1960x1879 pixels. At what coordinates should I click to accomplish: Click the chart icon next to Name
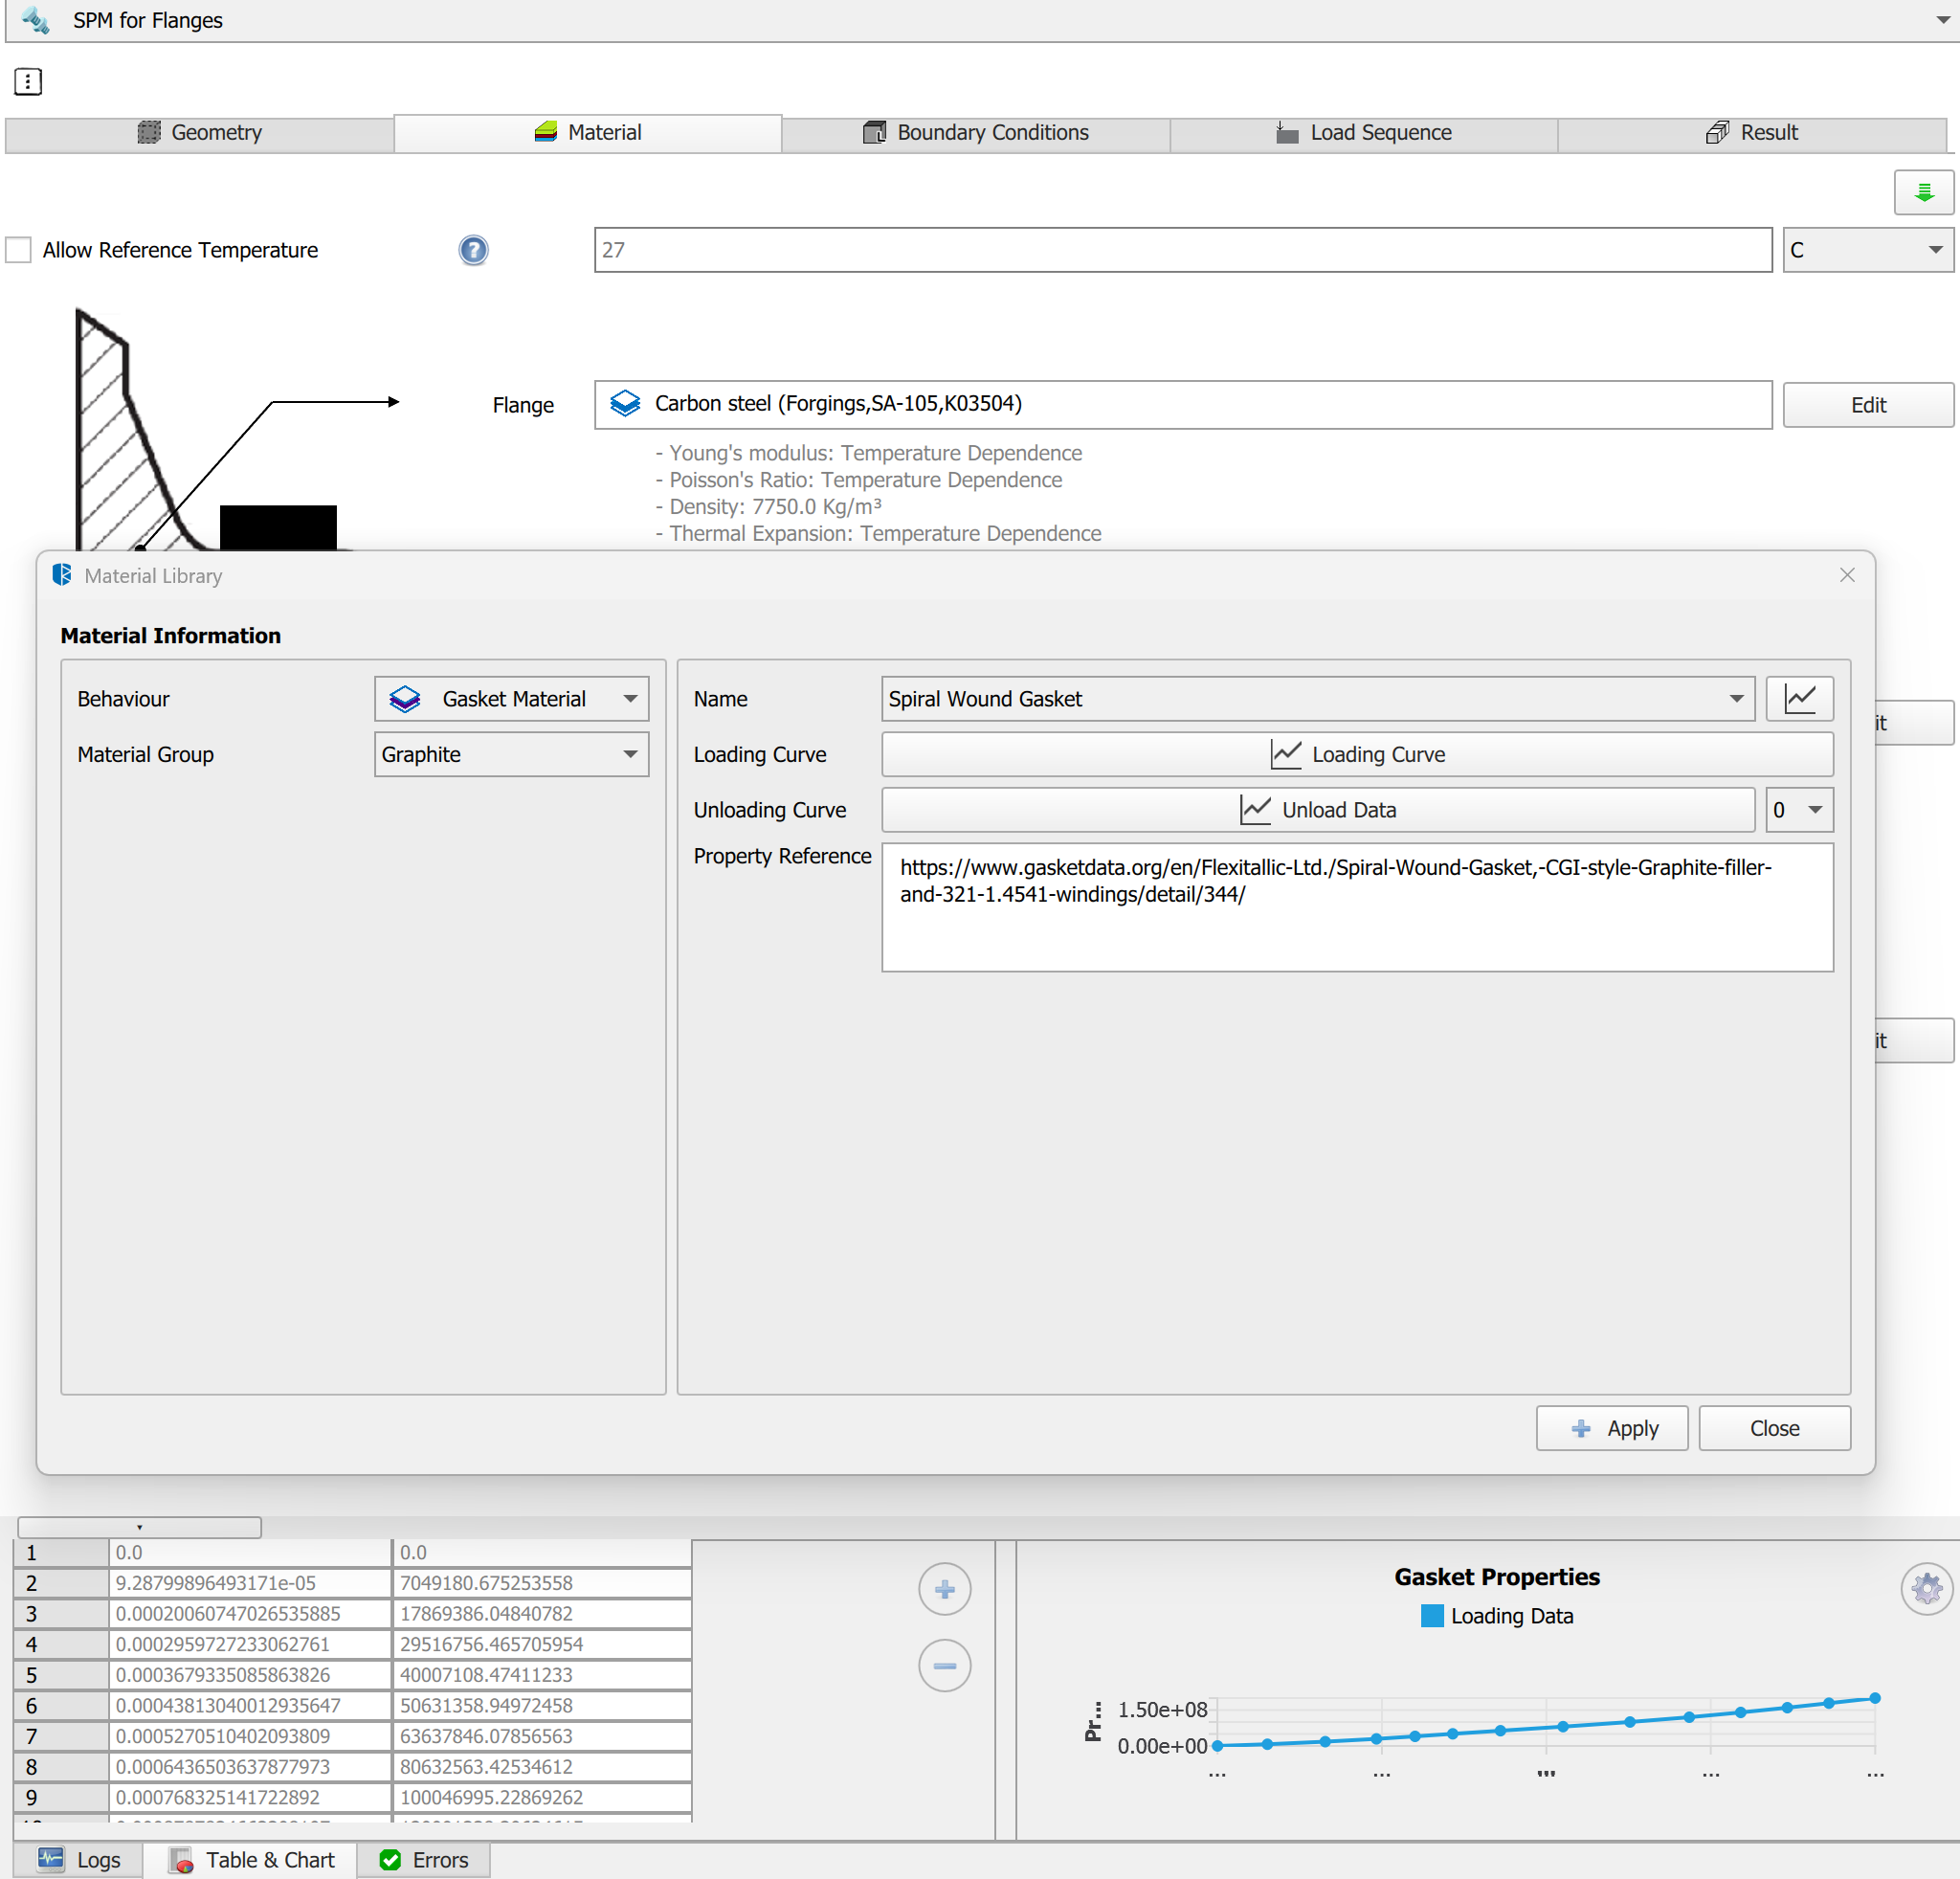click(1798, 698)
